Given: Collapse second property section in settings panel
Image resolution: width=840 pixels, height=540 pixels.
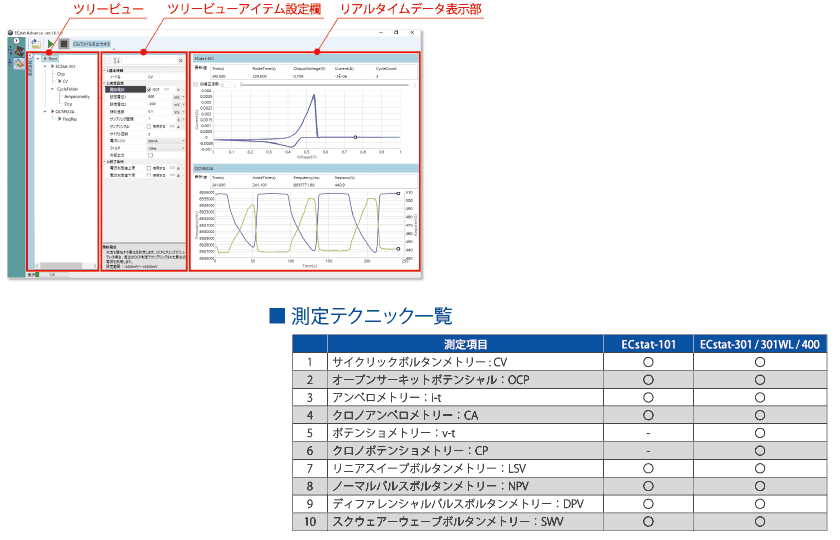Looking at the screenshot, I should pyautogui.click(x=104, y=83).
